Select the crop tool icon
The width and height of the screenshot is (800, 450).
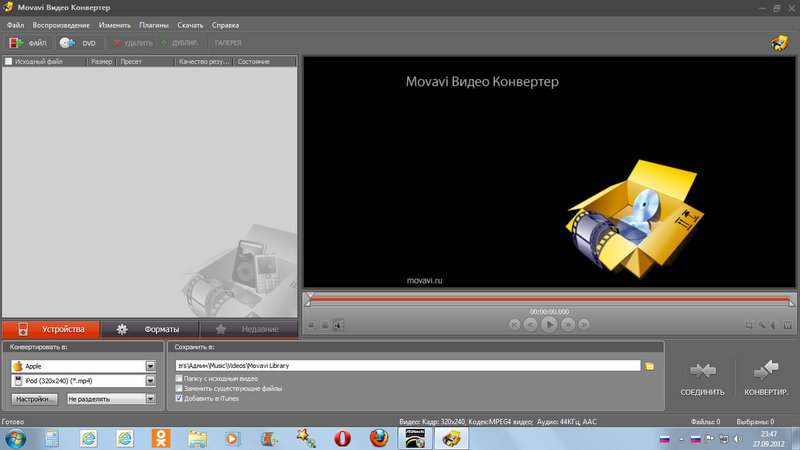749,325
